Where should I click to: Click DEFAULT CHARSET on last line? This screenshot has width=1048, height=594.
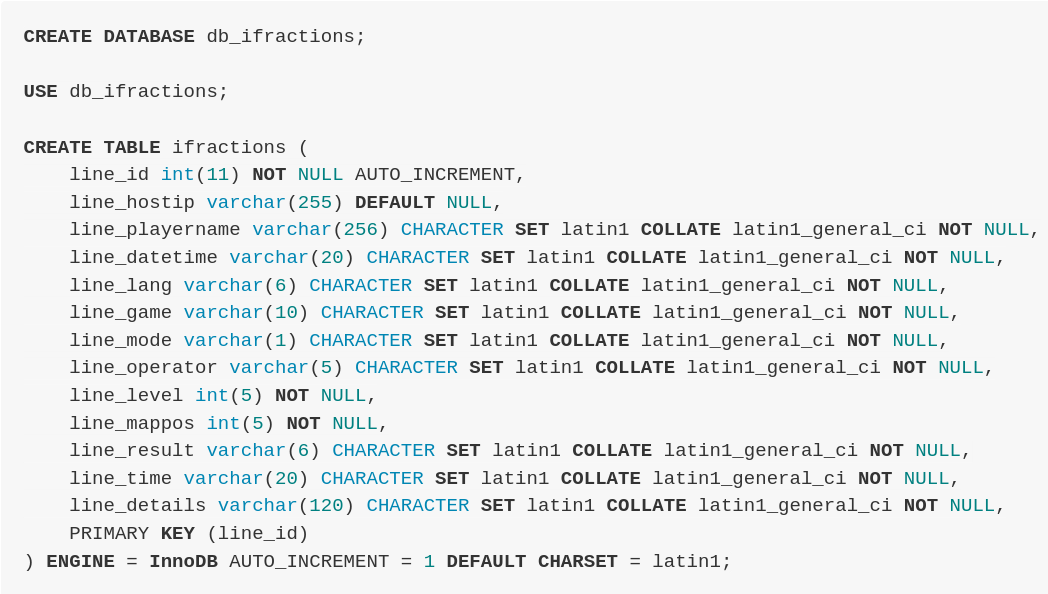532,561
